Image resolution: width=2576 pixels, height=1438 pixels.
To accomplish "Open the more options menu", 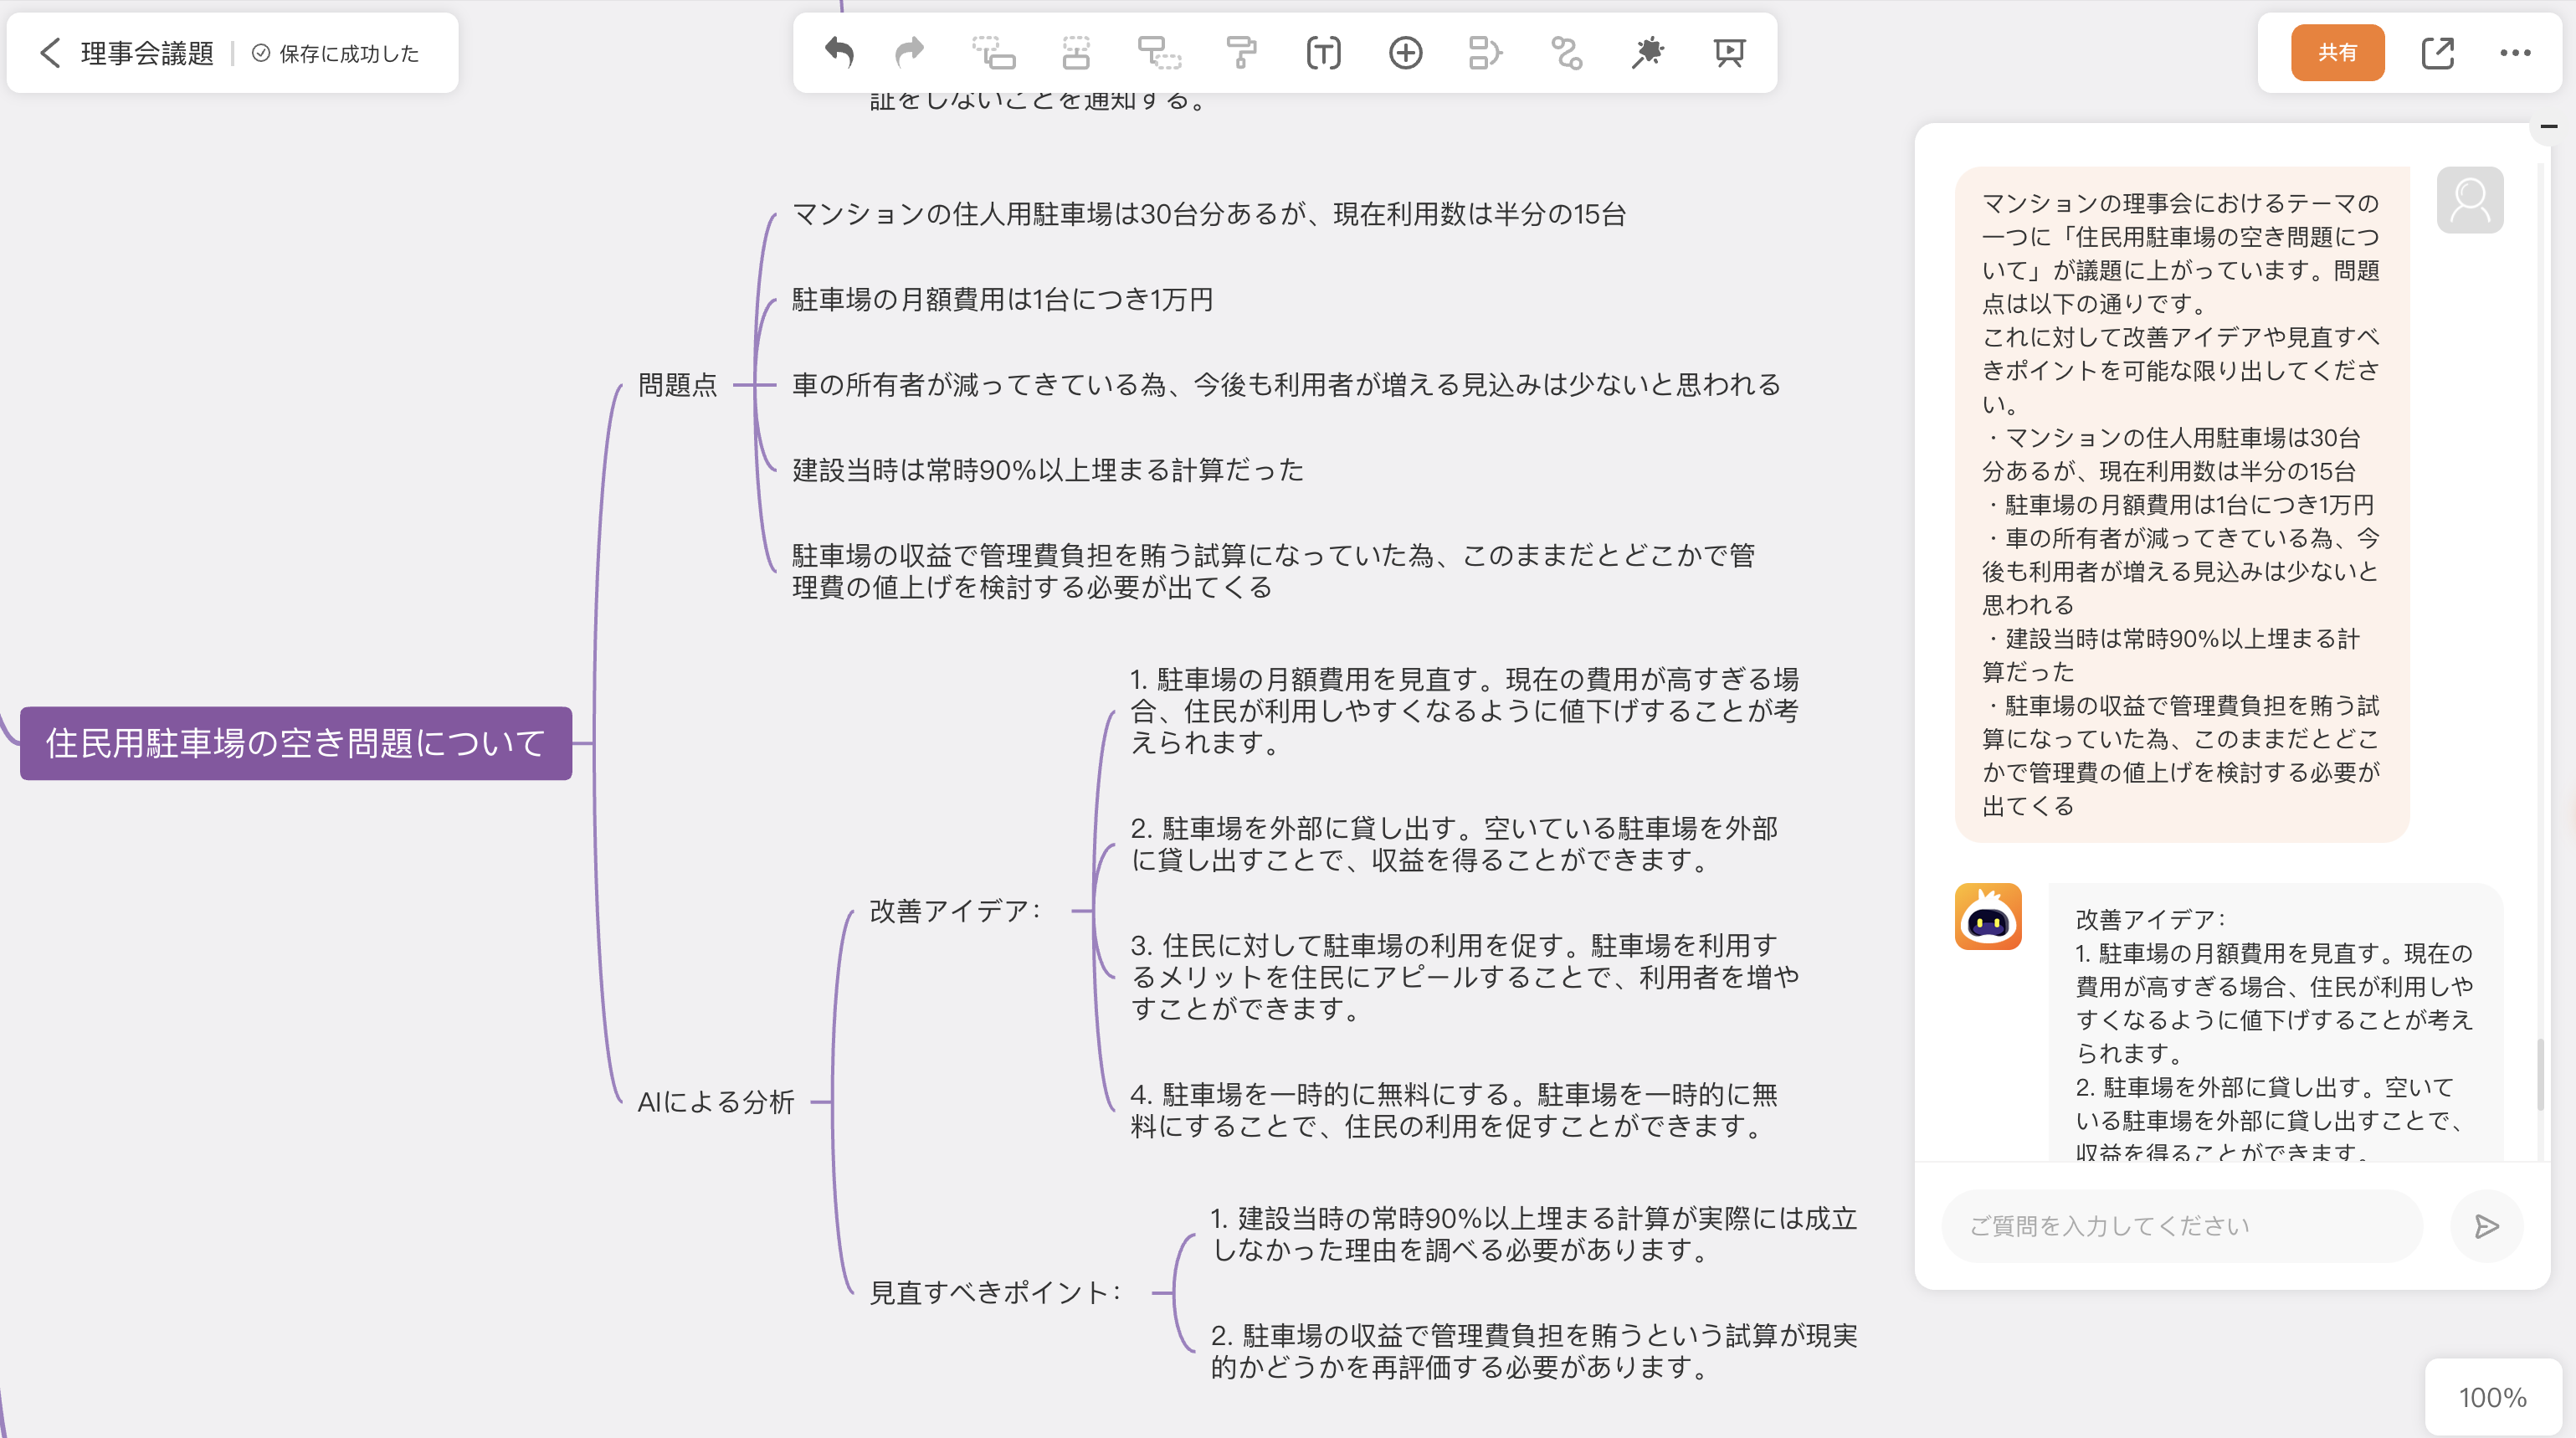I will [2516, 52].
